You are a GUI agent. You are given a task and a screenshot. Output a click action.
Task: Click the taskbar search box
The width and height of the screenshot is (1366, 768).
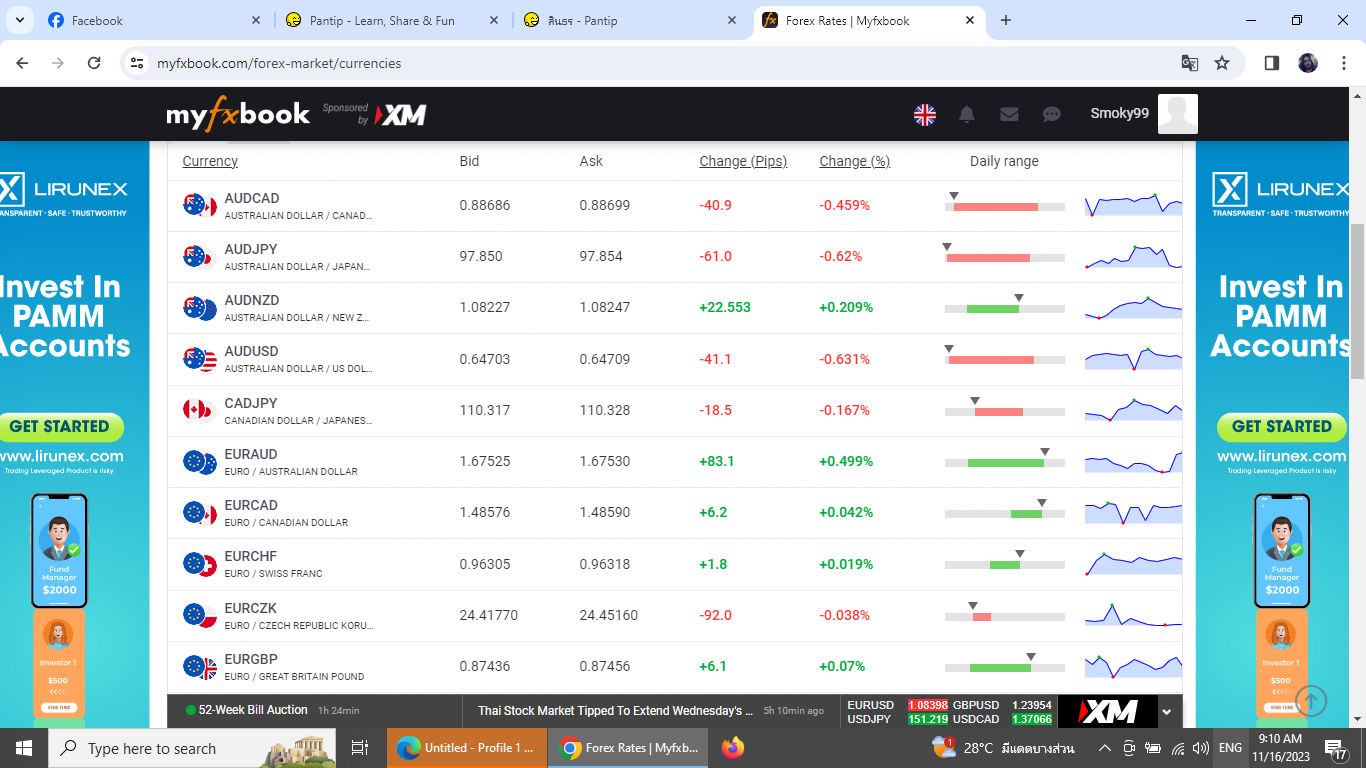click(190, 748)
